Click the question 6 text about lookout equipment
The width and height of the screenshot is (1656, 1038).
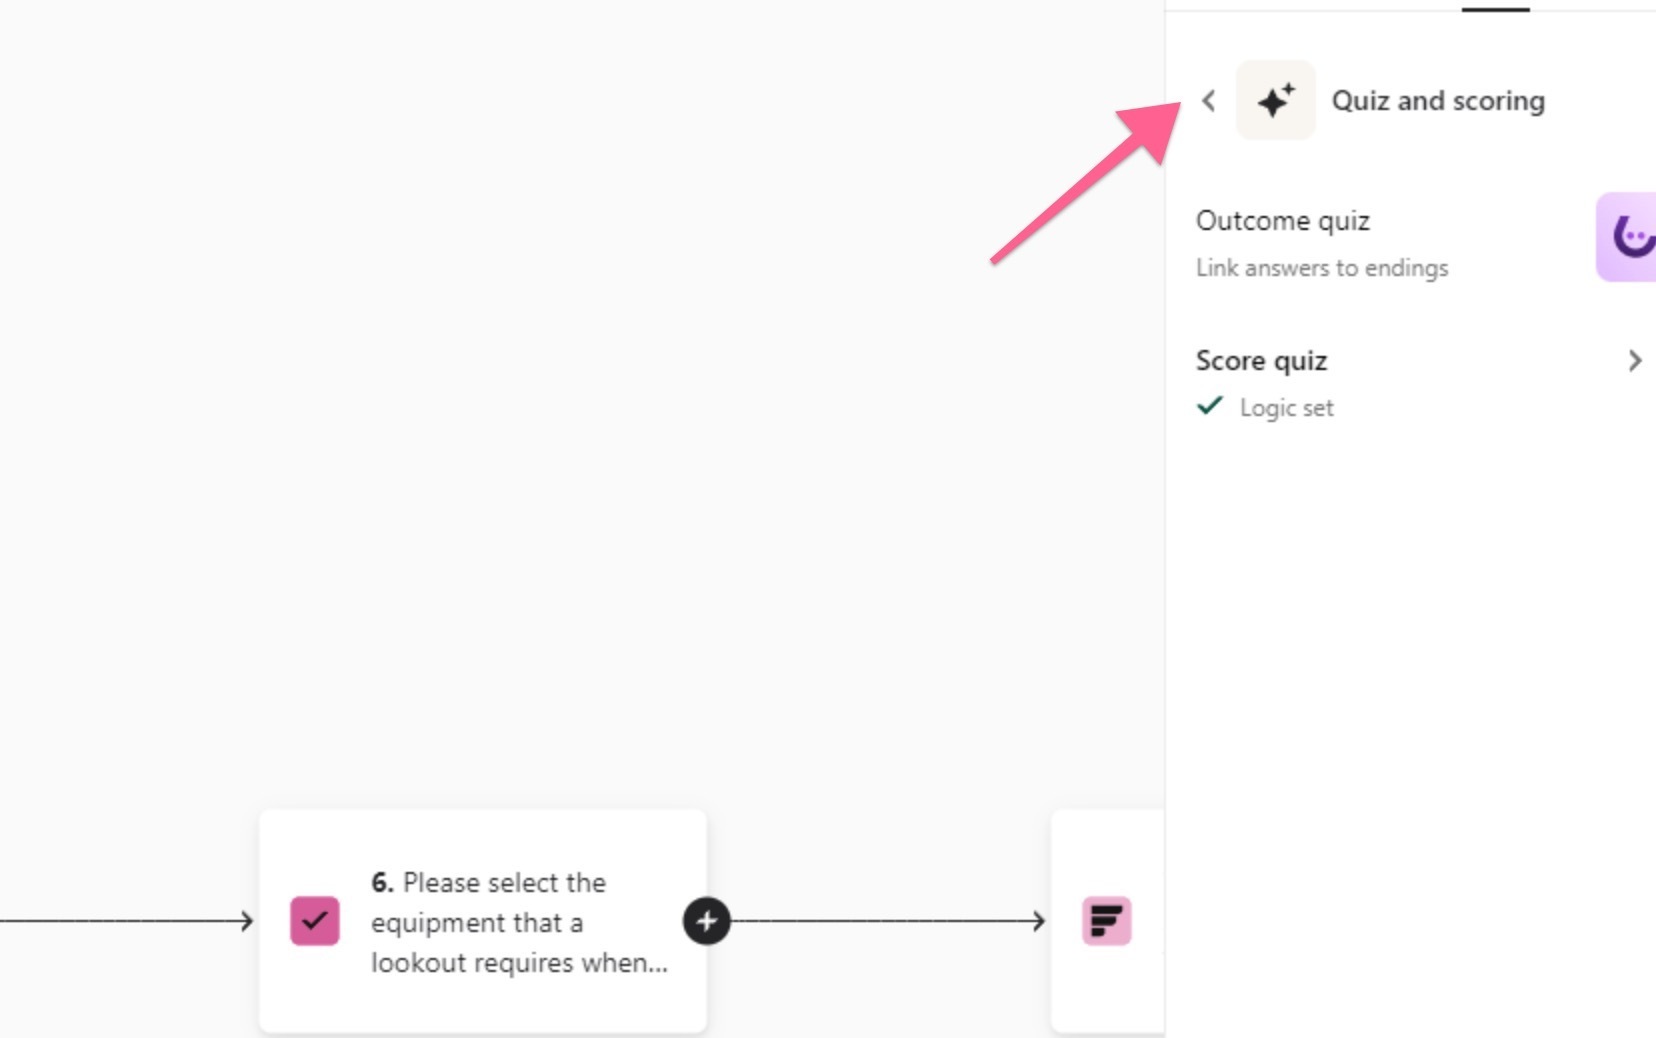[519, 922]
